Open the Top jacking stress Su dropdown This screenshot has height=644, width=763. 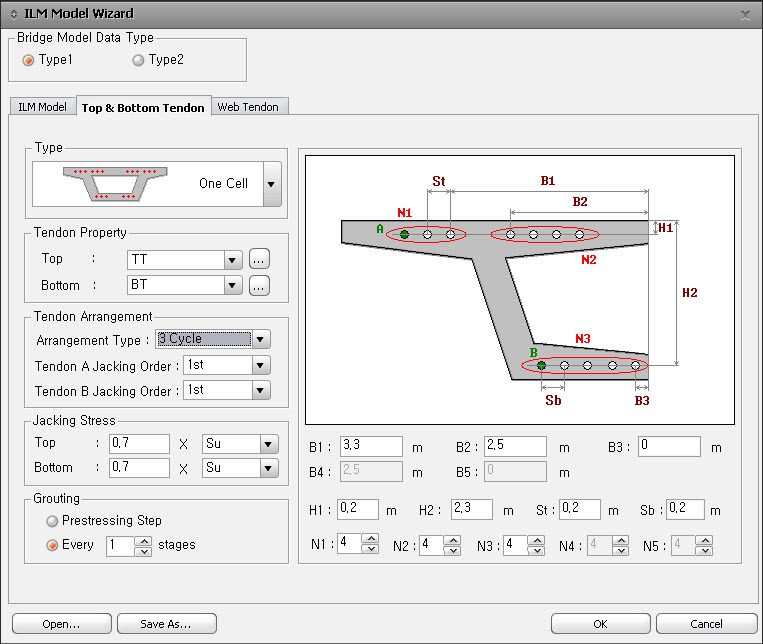(x=268, y=444)
